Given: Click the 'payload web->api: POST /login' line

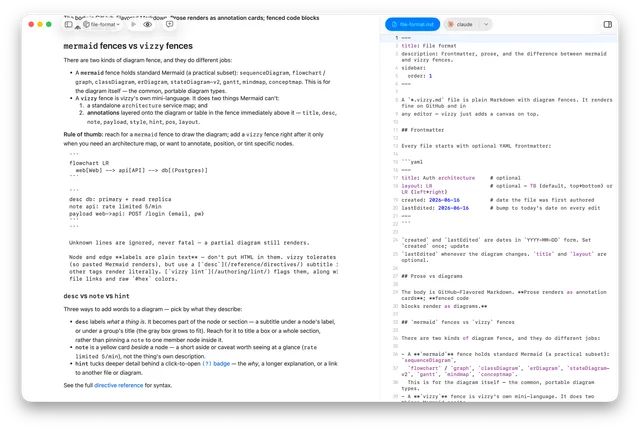Looking at the screenshot, I should click(x=136, y=214).
